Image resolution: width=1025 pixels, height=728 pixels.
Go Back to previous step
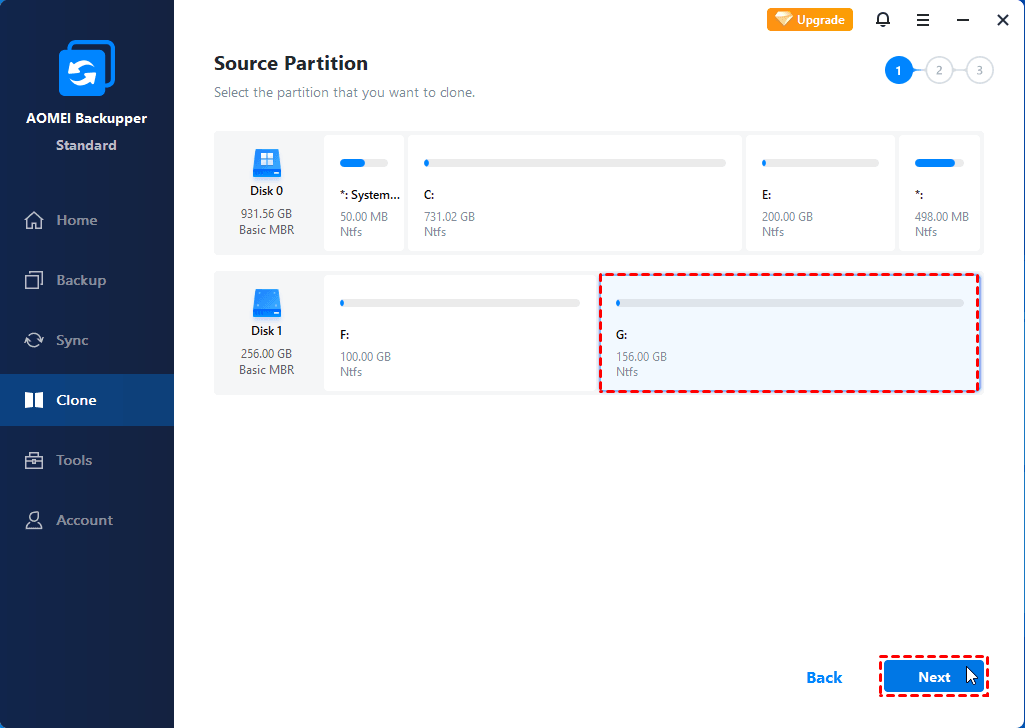click(x=824, y=677)
